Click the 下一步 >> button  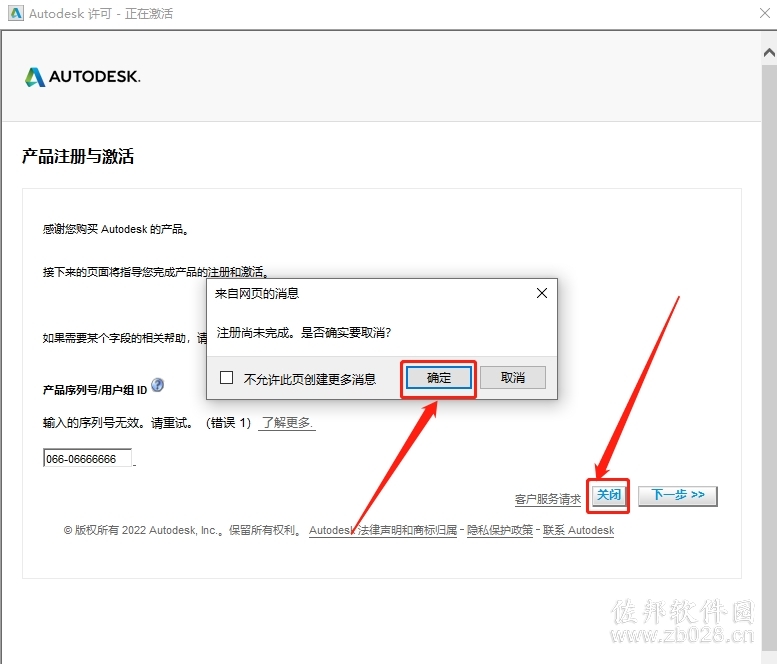[678, 495]
